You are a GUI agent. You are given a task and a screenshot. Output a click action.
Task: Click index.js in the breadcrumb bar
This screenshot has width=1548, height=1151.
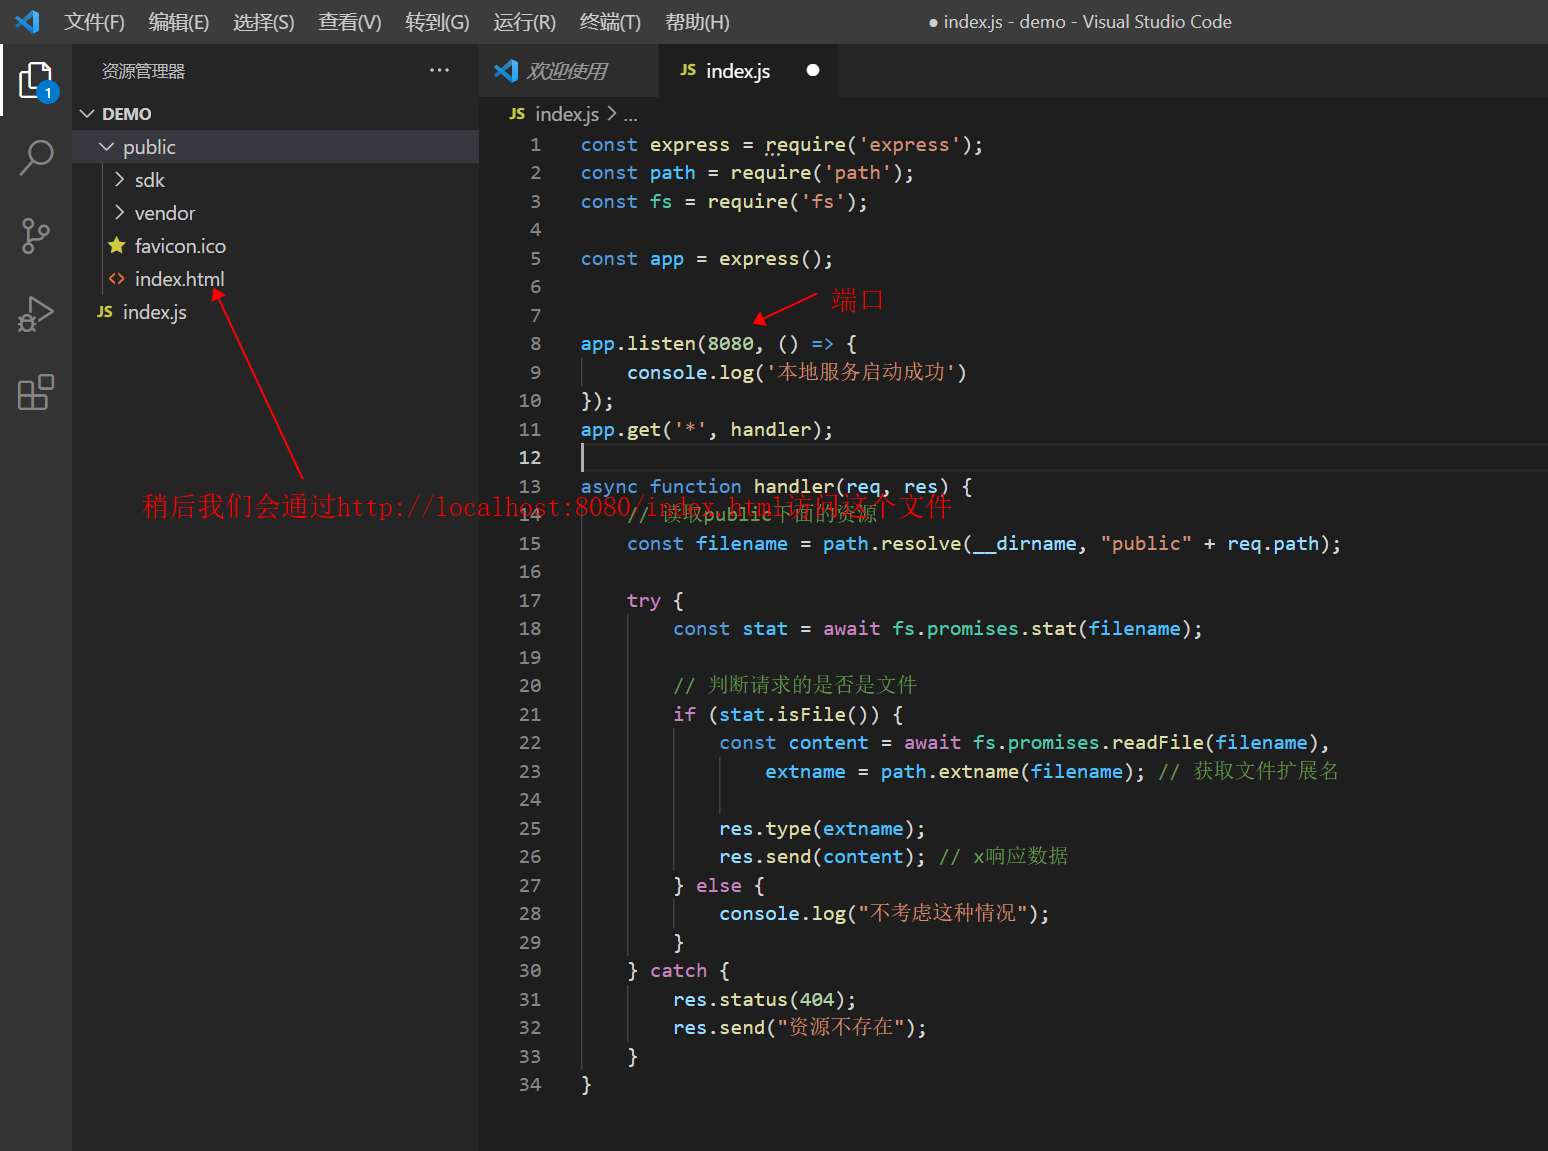pos(567,114)
